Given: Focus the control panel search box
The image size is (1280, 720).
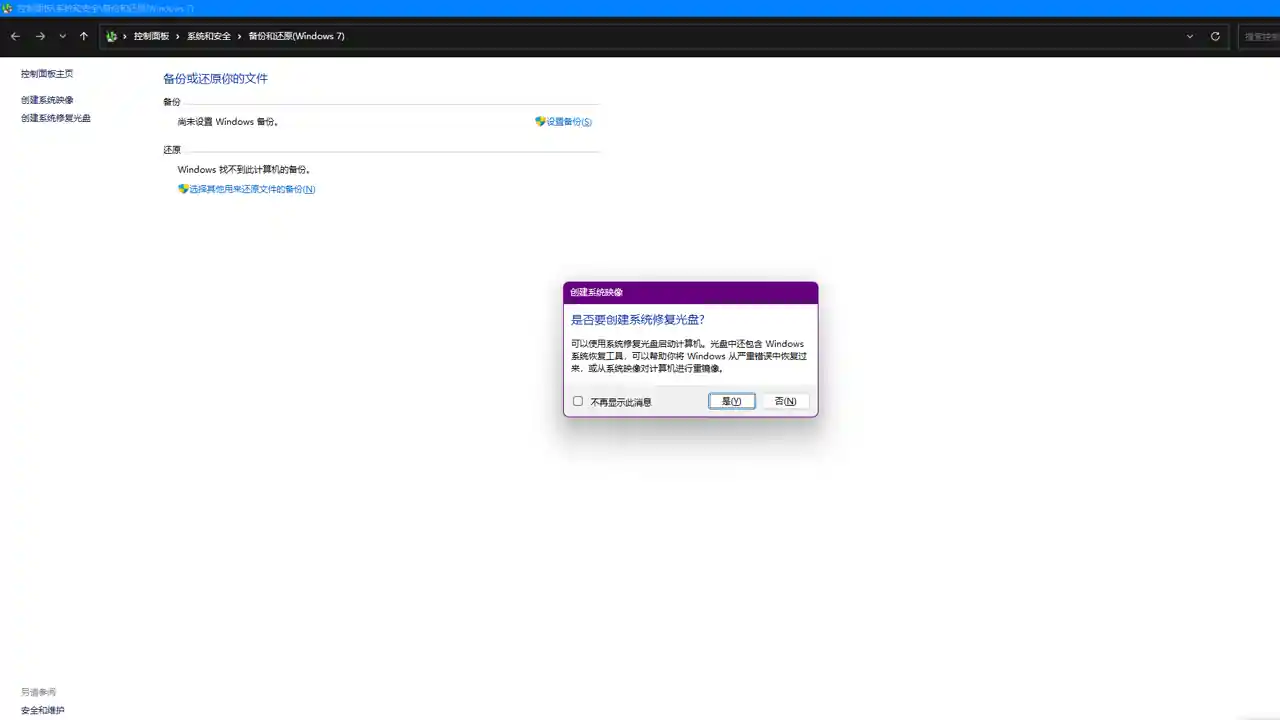Looking at the screenshot, I should 1260,36.
